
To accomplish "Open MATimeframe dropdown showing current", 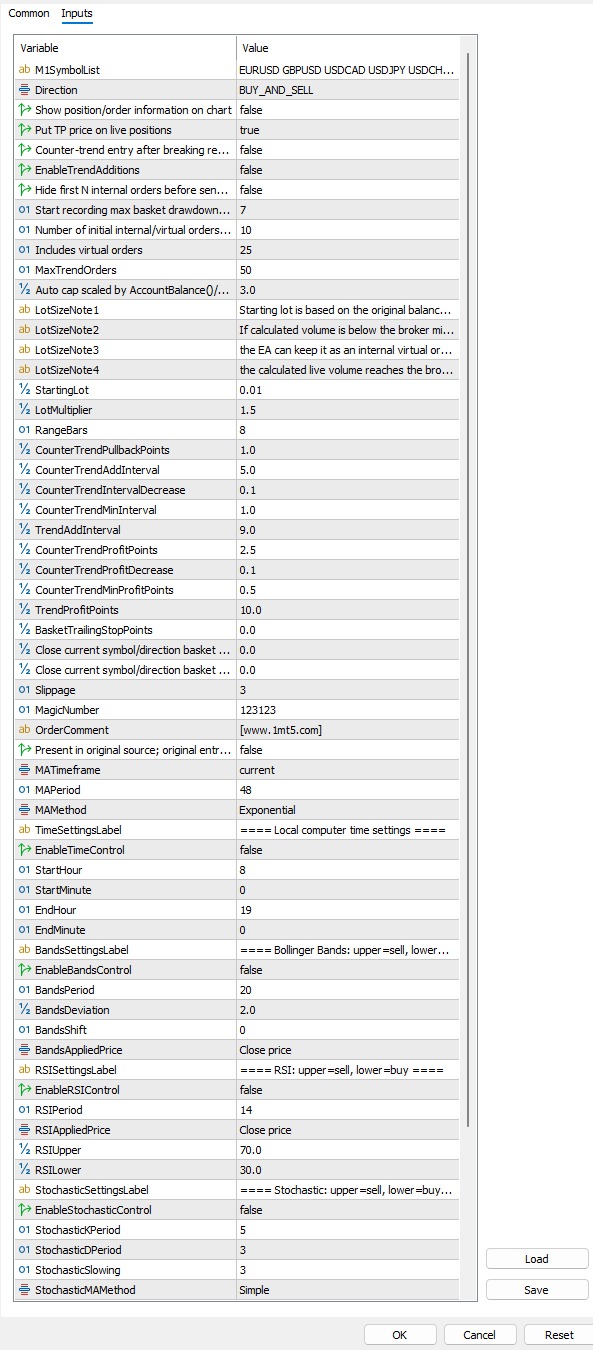I will (347, 770).
